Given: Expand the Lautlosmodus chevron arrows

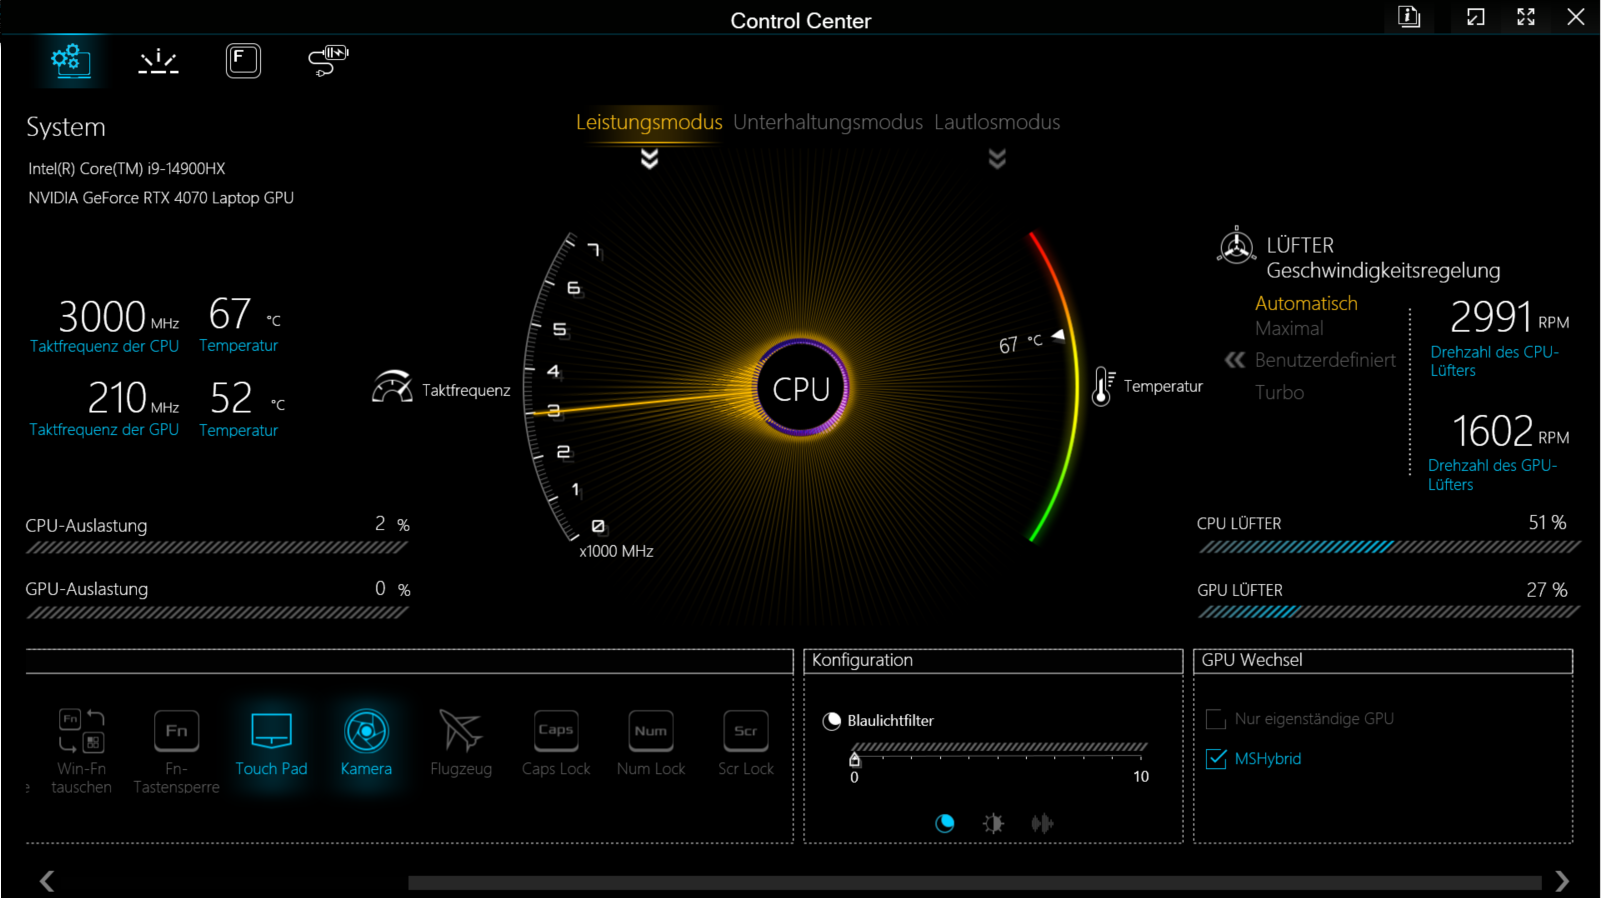Looking at the screenshot, I should click(997, 159).
